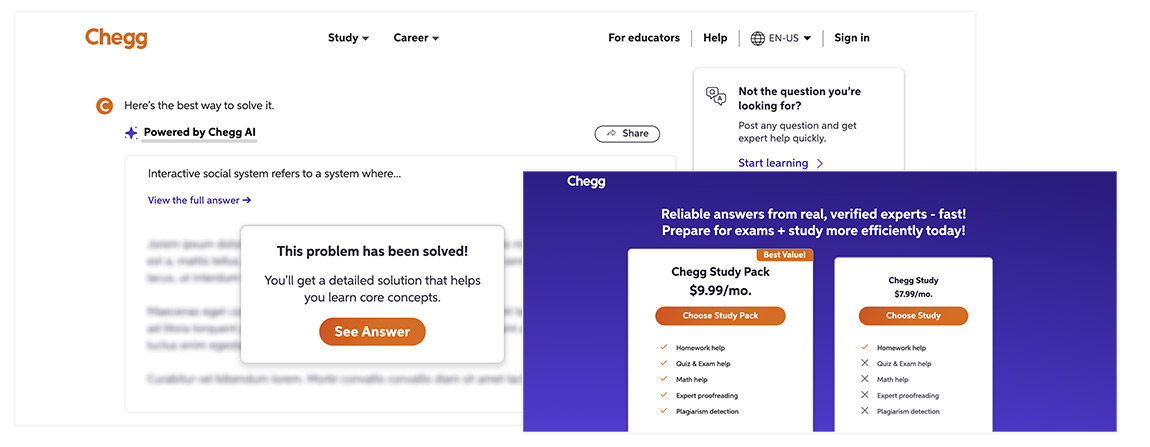Expand the Career dropdown menu
The width and height of the screenshot is (1150, 447).
point(416,38)
